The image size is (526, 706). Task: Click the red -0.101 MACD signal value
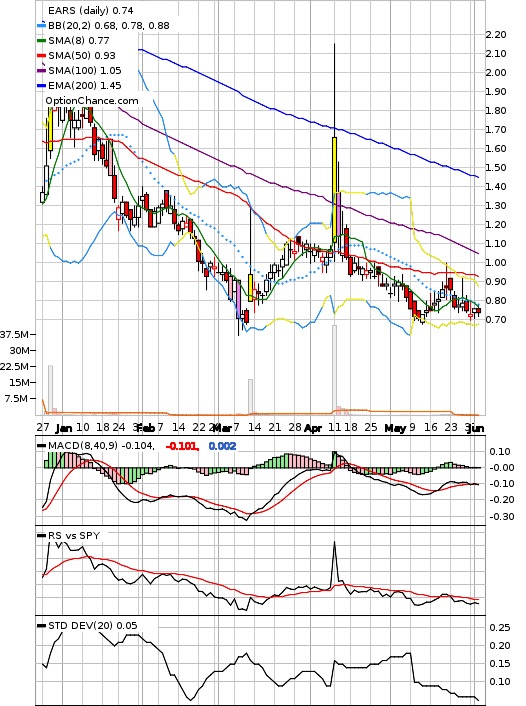pyautogui.click(x=182, y=446)
